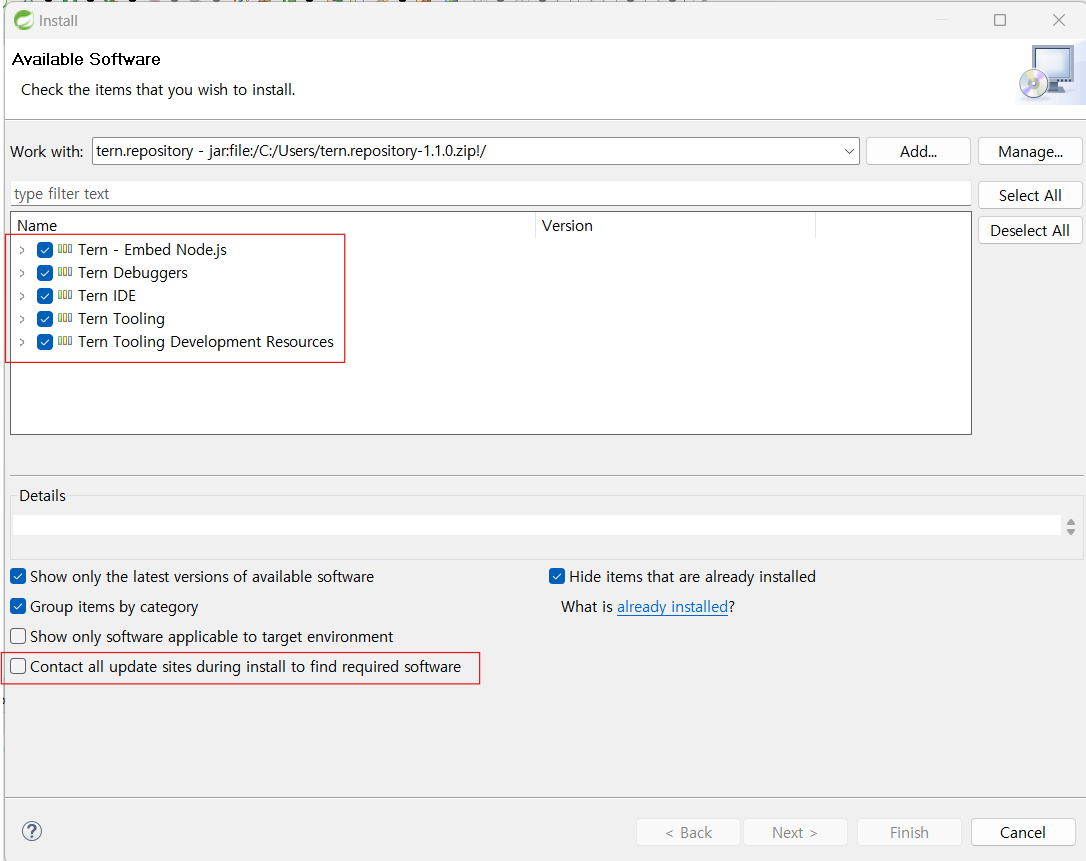Click category icon beside Tern Tooling Development Resources

65,341
